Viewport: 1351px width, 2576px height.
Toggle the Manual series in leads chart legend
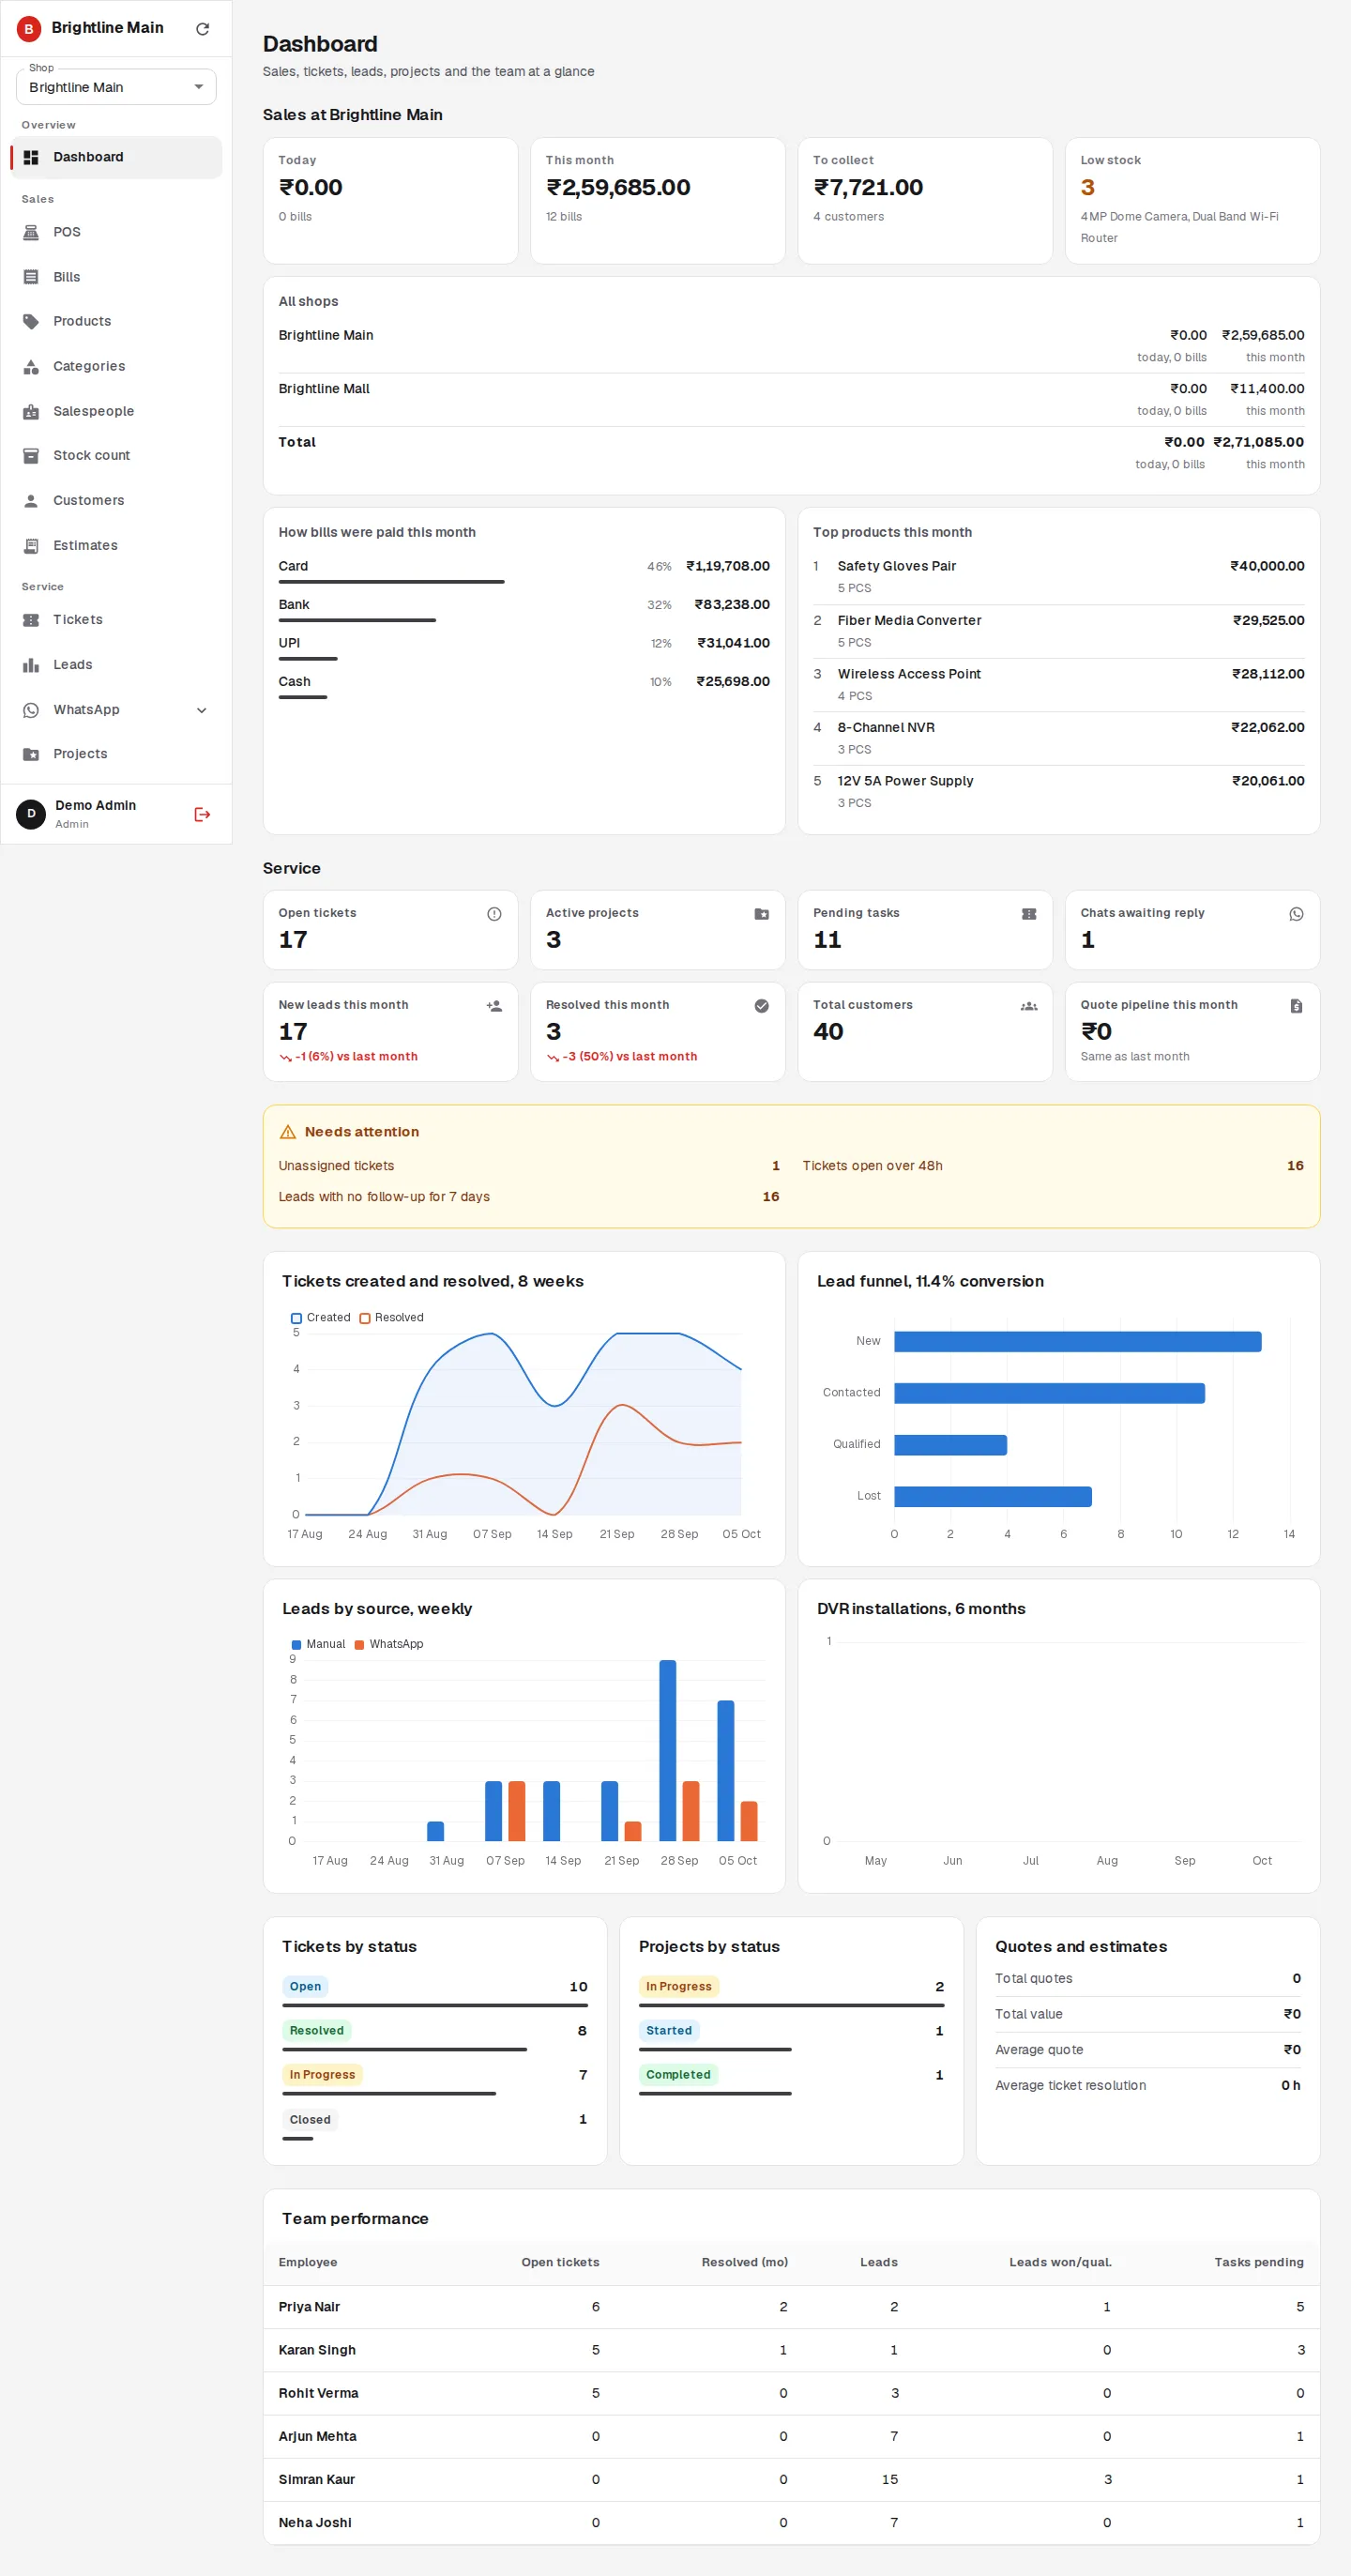click(x=318, y=1644)
